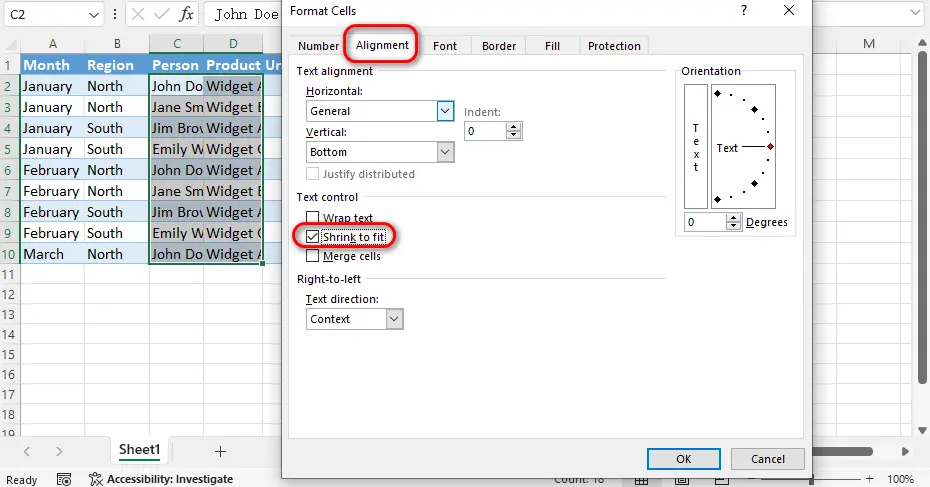
Task: Click Accessibility: Investigate status text
Action: [x=170, y=479]
